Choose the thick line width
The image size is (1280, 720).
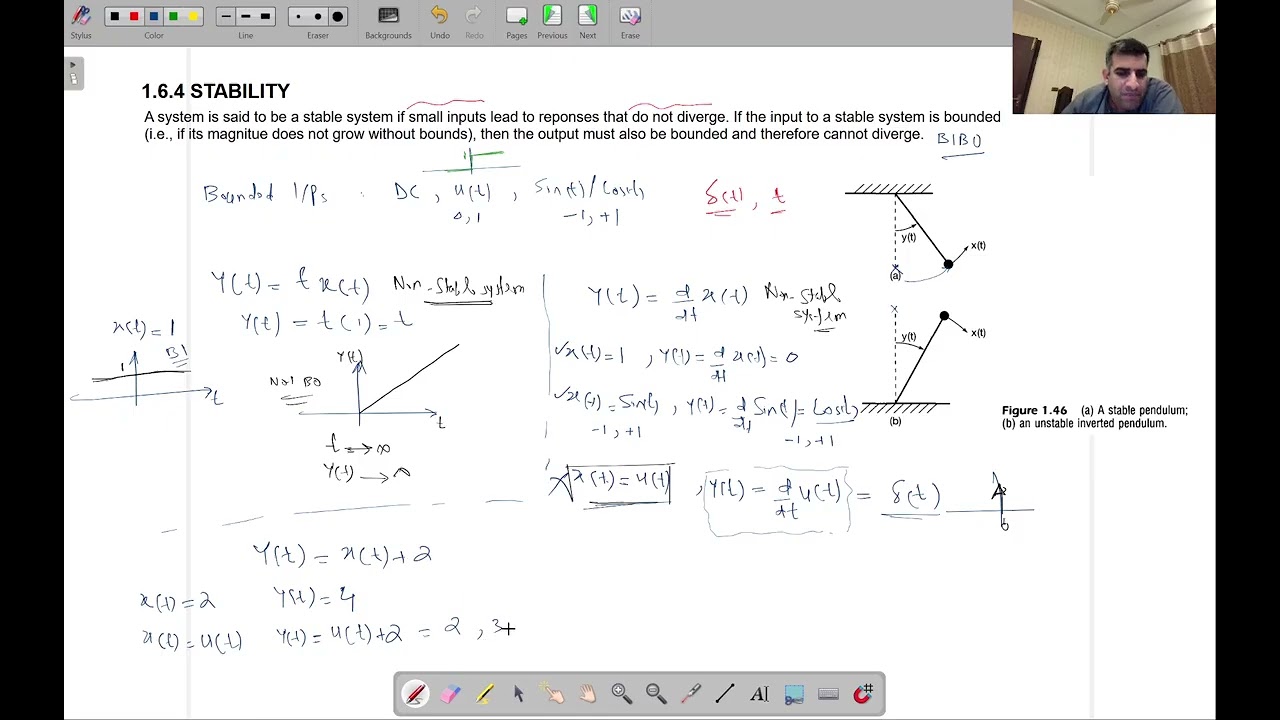[265, 17]
